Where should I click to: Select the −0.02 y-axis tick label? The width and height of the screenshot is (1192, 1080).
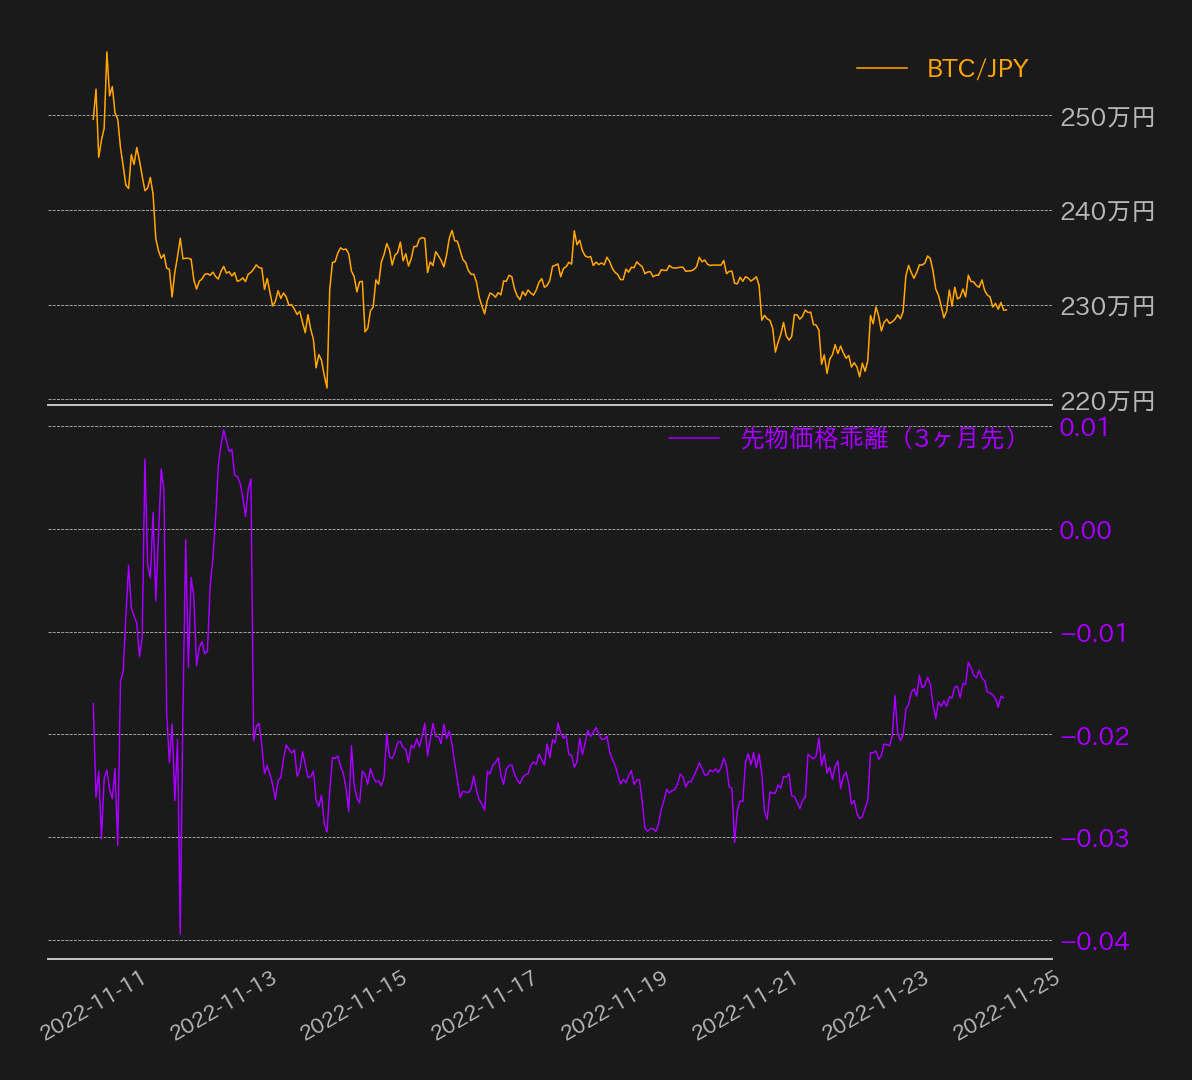[1093, 736]
